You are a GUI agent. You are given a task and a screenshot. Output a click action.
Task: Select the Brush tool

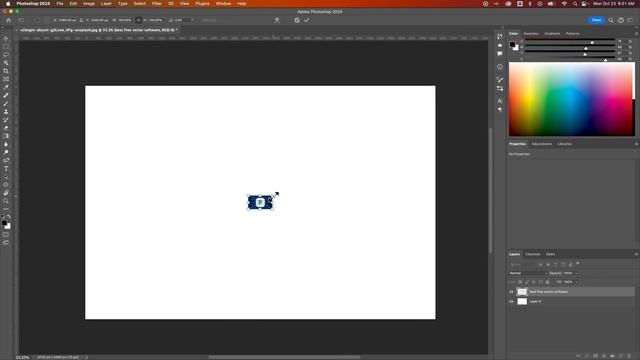[6, 104]
